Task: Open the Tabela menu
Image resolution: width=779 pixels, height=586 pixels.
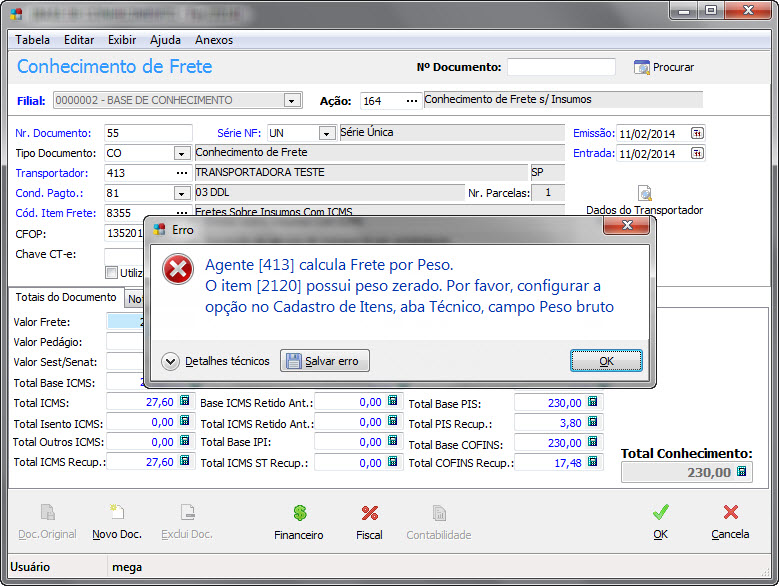Action: click(32, 40)
